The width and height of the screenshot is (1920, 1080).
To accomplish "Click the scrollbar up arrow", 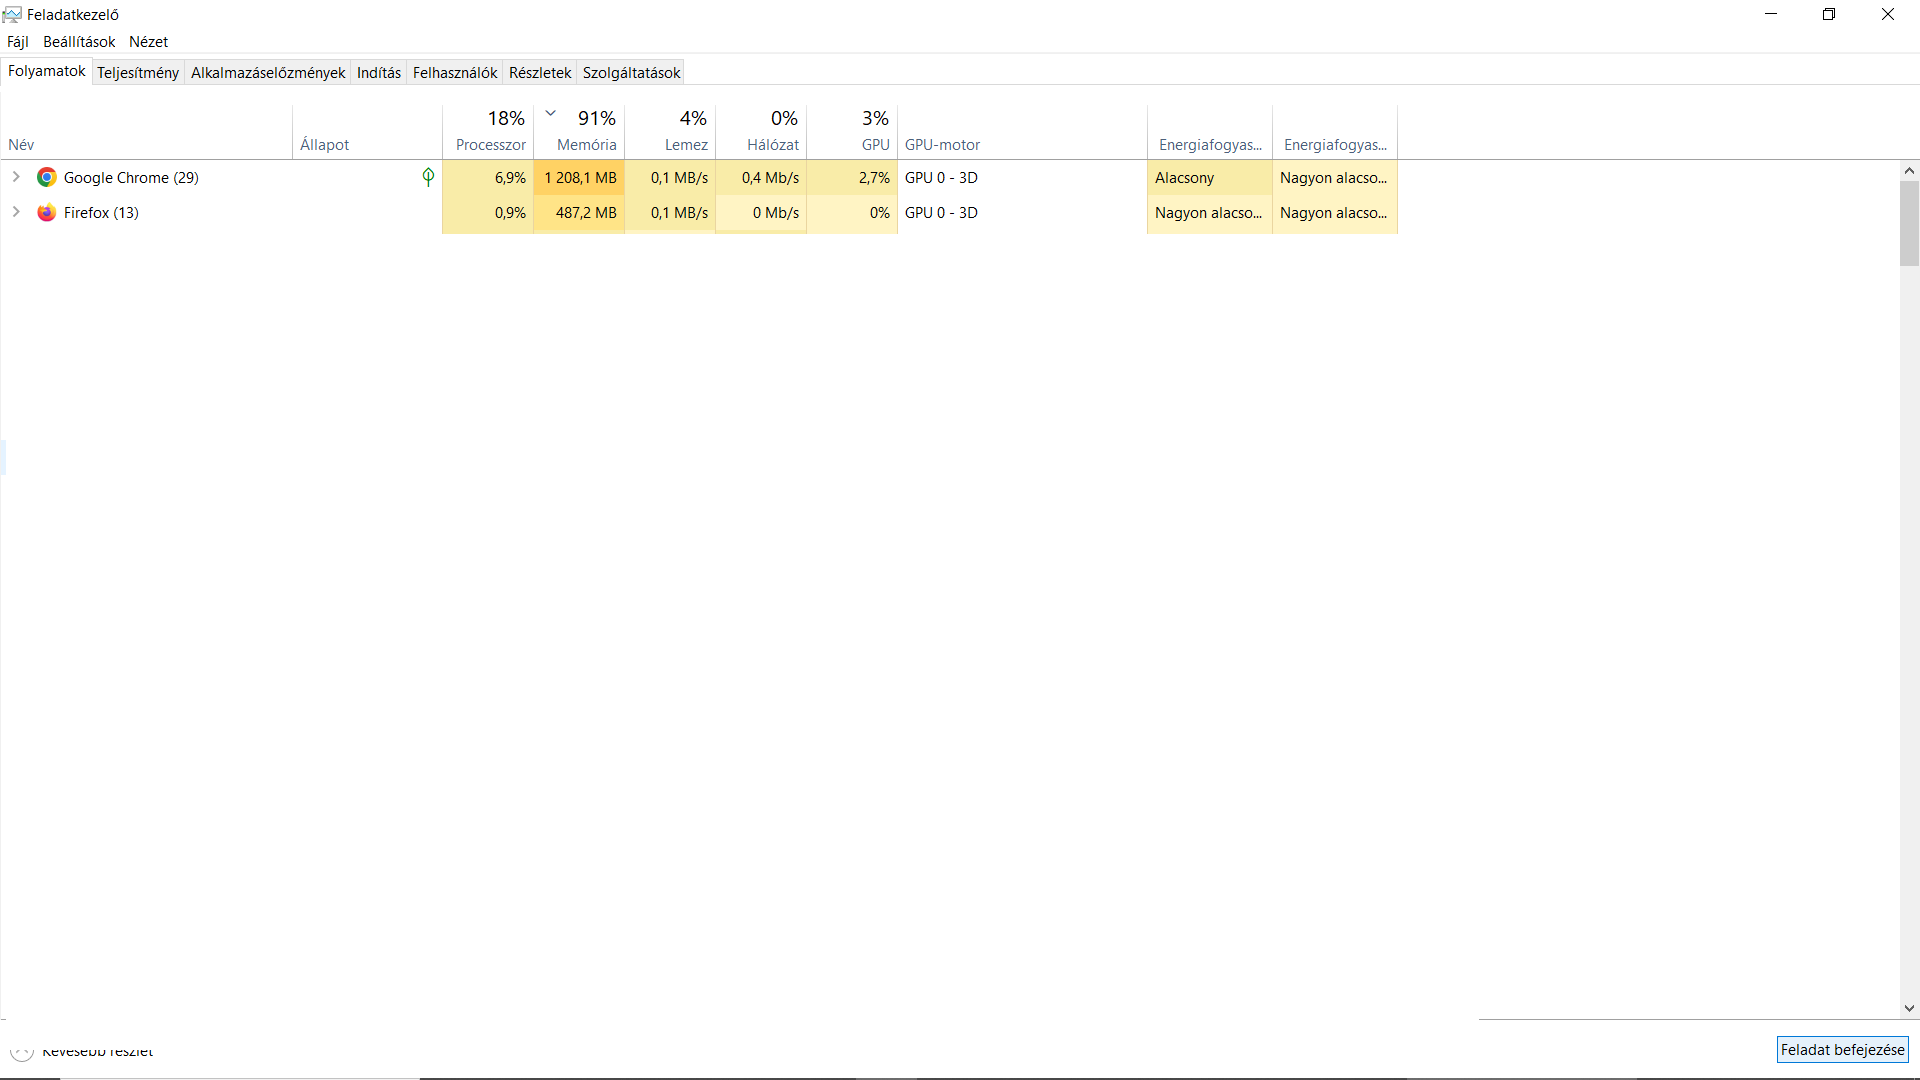I will [x=1909, y=171].
